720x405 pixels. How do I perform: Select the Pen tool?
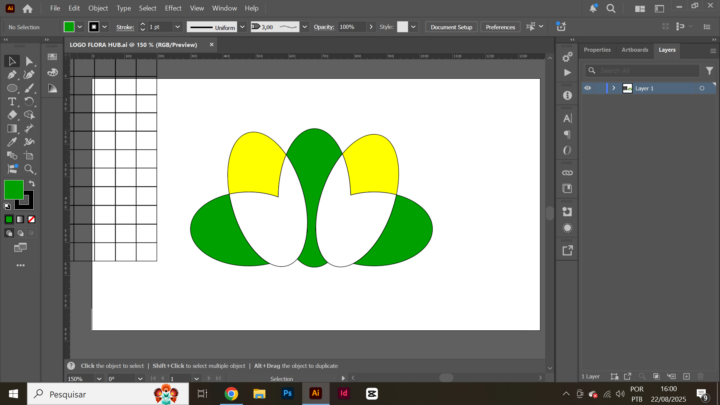pyautogui.click(x=12, y=75)
